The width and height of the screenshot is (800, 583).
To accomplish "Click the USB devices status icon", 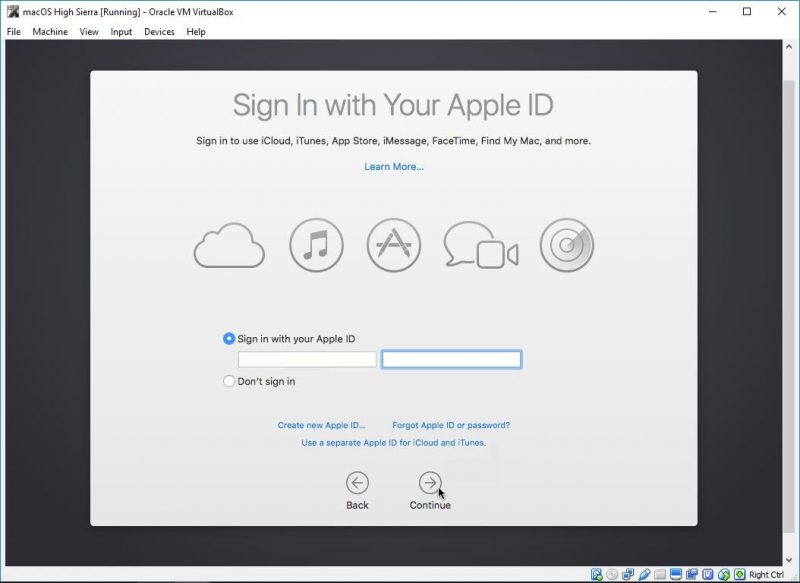I will 644,575.
